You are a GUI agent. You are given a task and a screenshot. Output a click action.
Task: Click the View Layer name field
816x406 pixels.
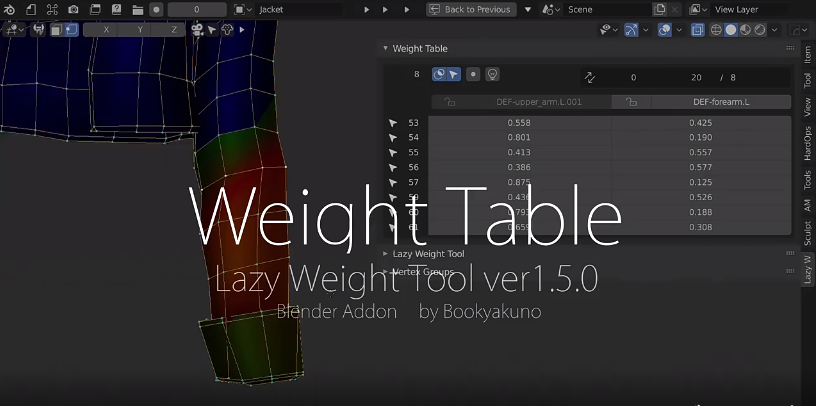749,9
